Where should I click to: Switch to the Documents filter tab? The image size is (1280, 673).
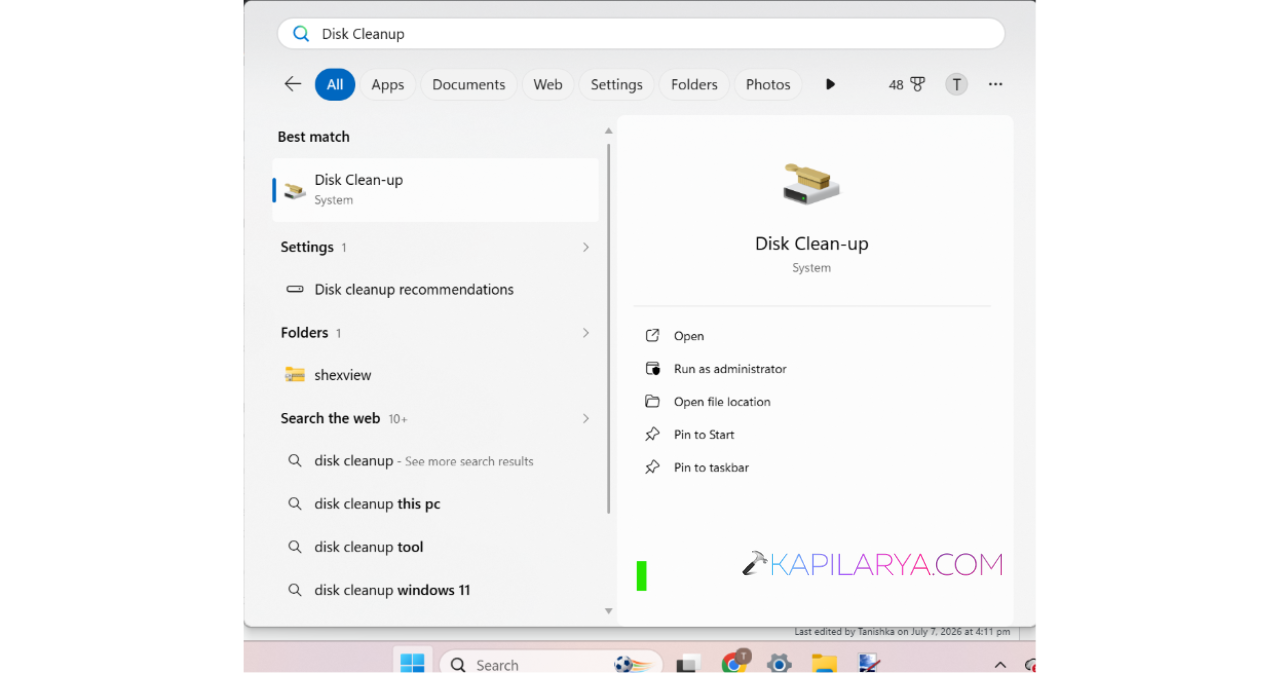pyautogui.click(x=469, y=85)
